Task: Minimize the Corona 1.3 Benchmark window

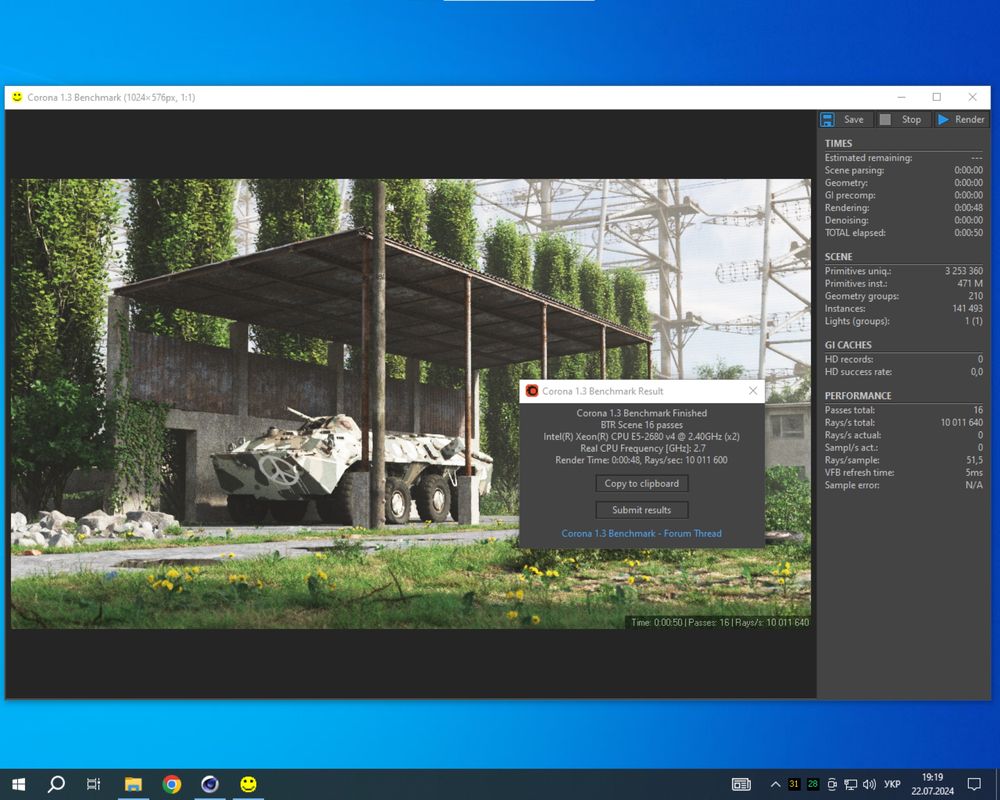Action: pos(901,97)
